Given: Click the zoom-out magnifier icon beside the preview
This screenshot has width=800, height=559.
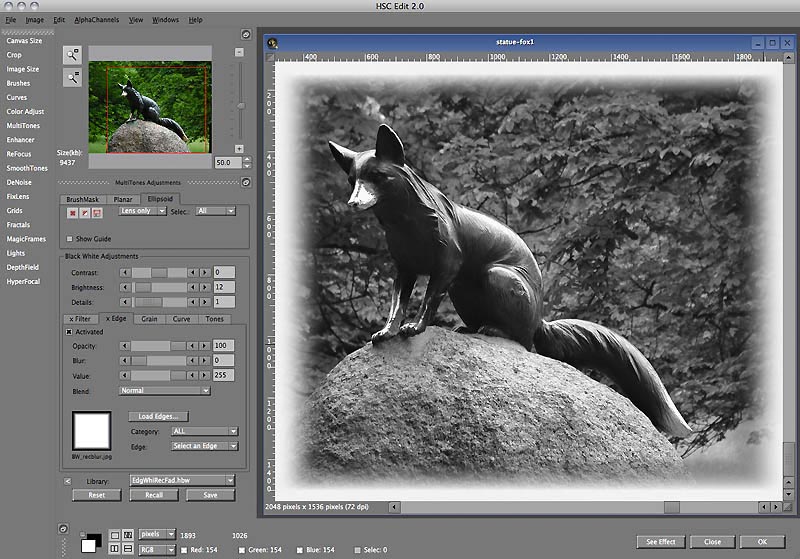Looking at the screenshot, I should click(72, 77).
